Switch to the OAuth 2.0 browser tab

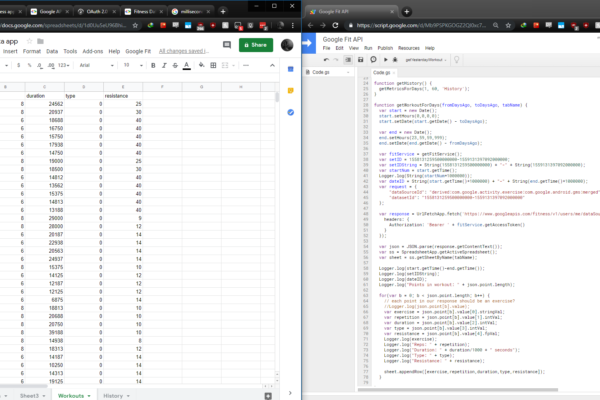96,11
